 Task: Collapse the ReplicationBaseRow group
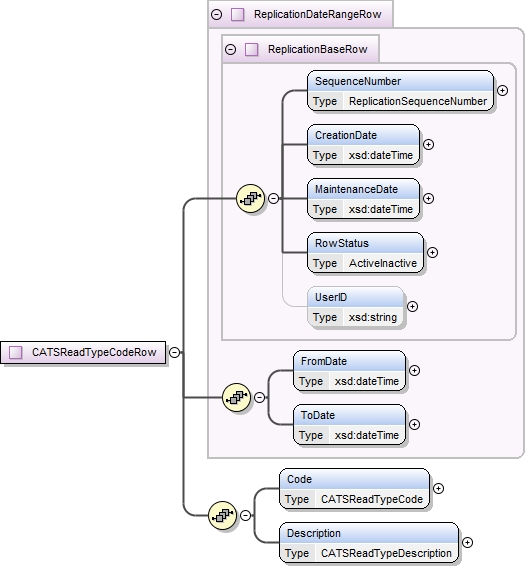coord(230,49)
